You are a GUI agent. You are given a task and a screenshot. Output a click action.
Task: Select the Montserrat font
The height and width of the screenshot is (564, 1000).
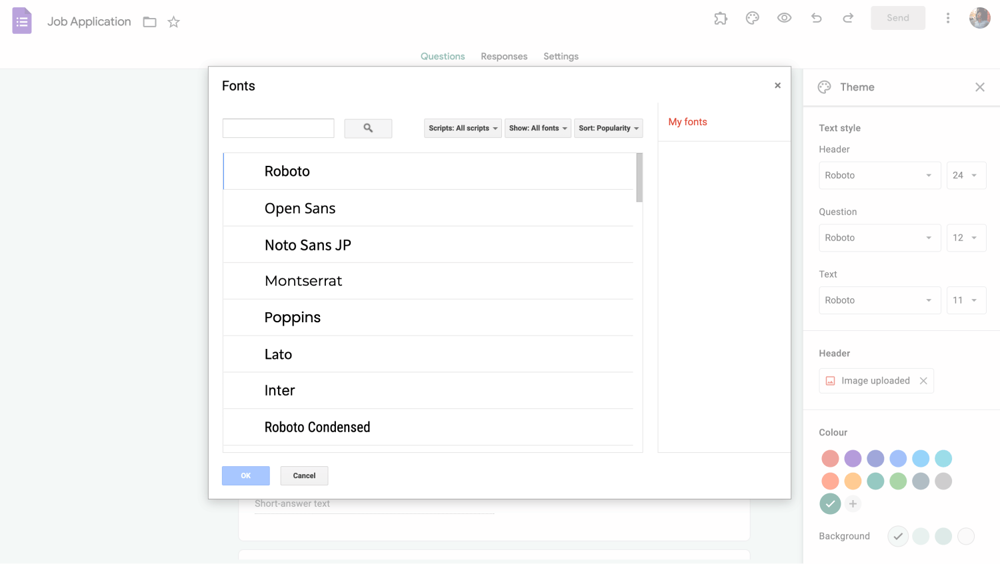[x=428, y=281]
